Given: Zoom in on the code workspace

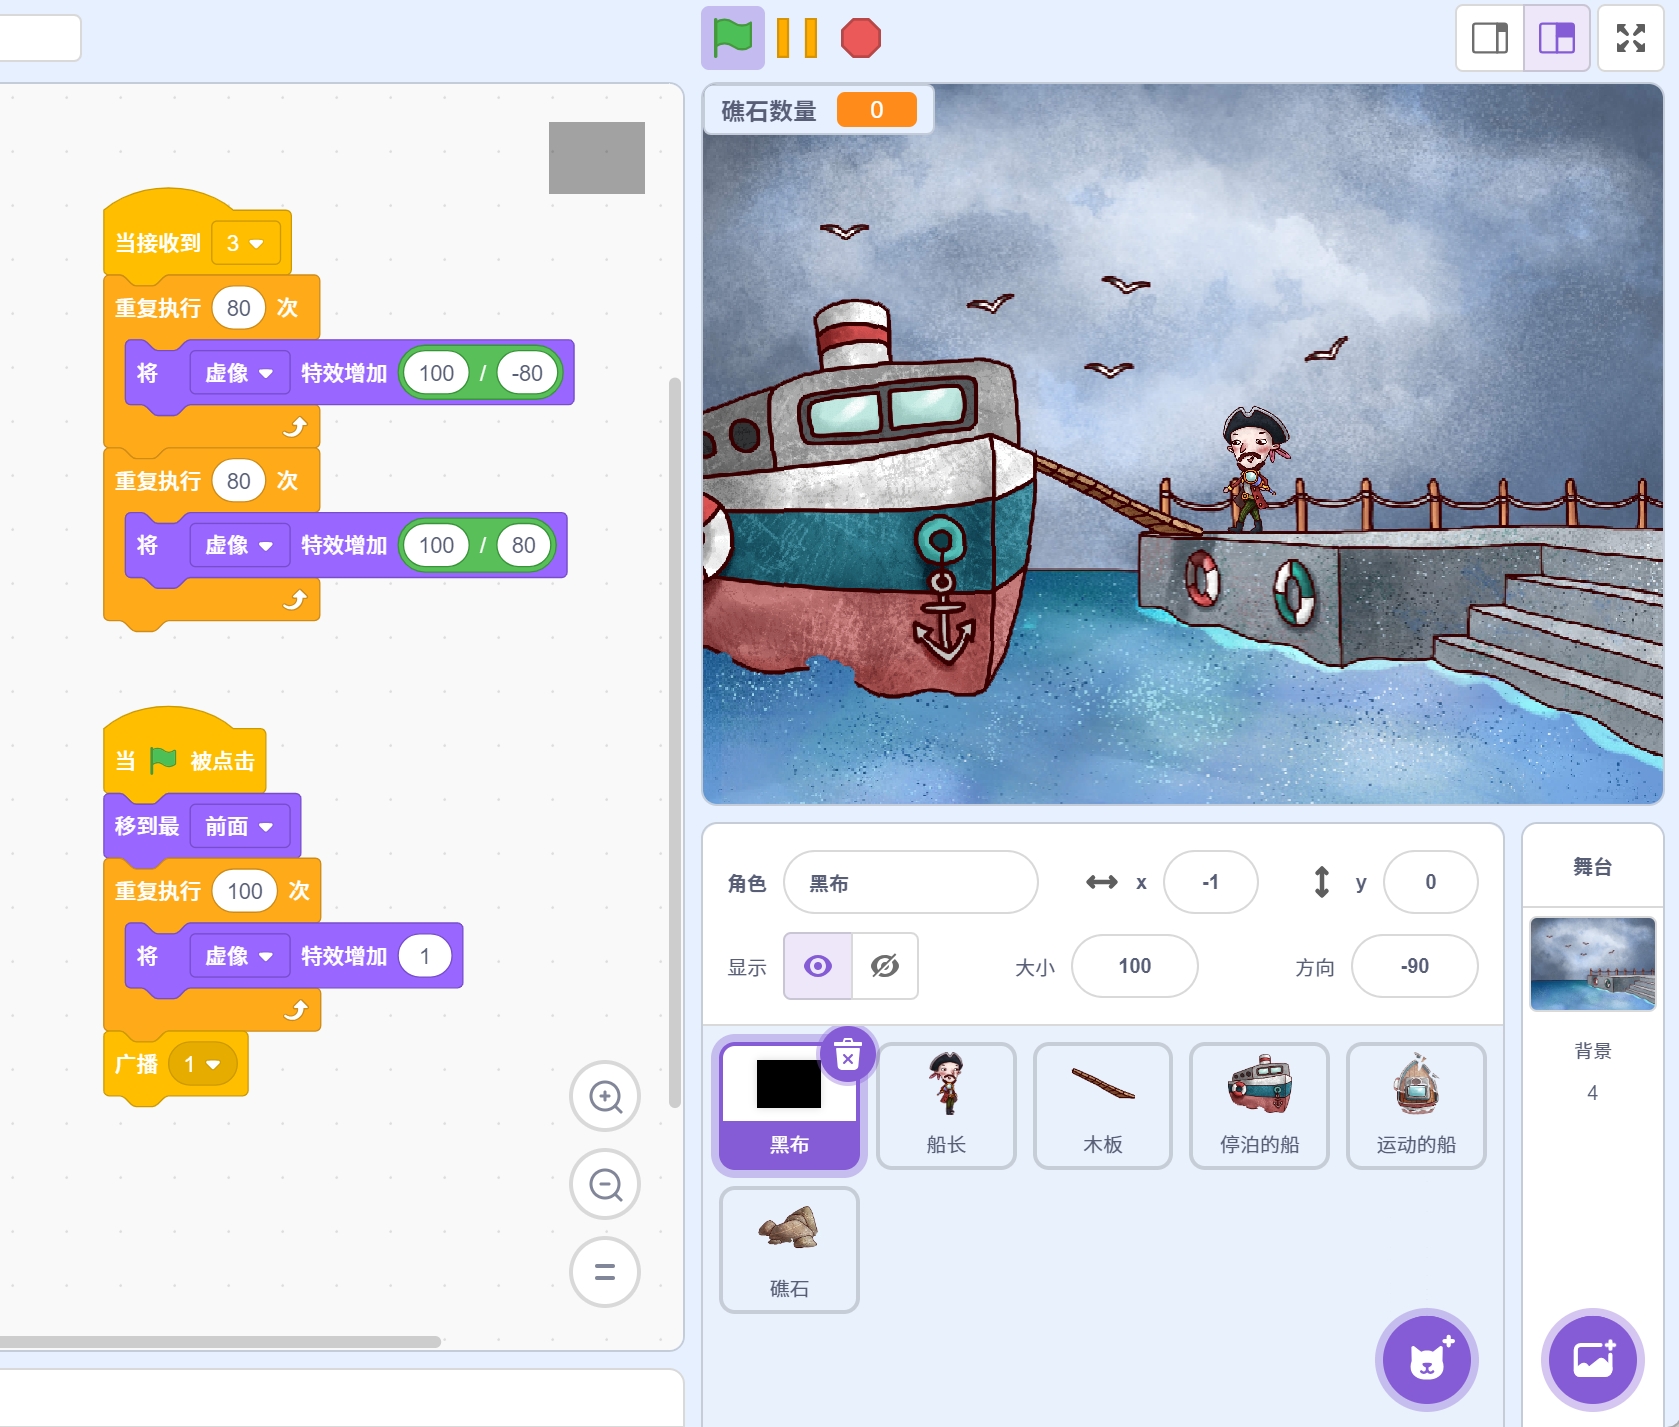Looking at the screenshot, I should [605, 1097].
